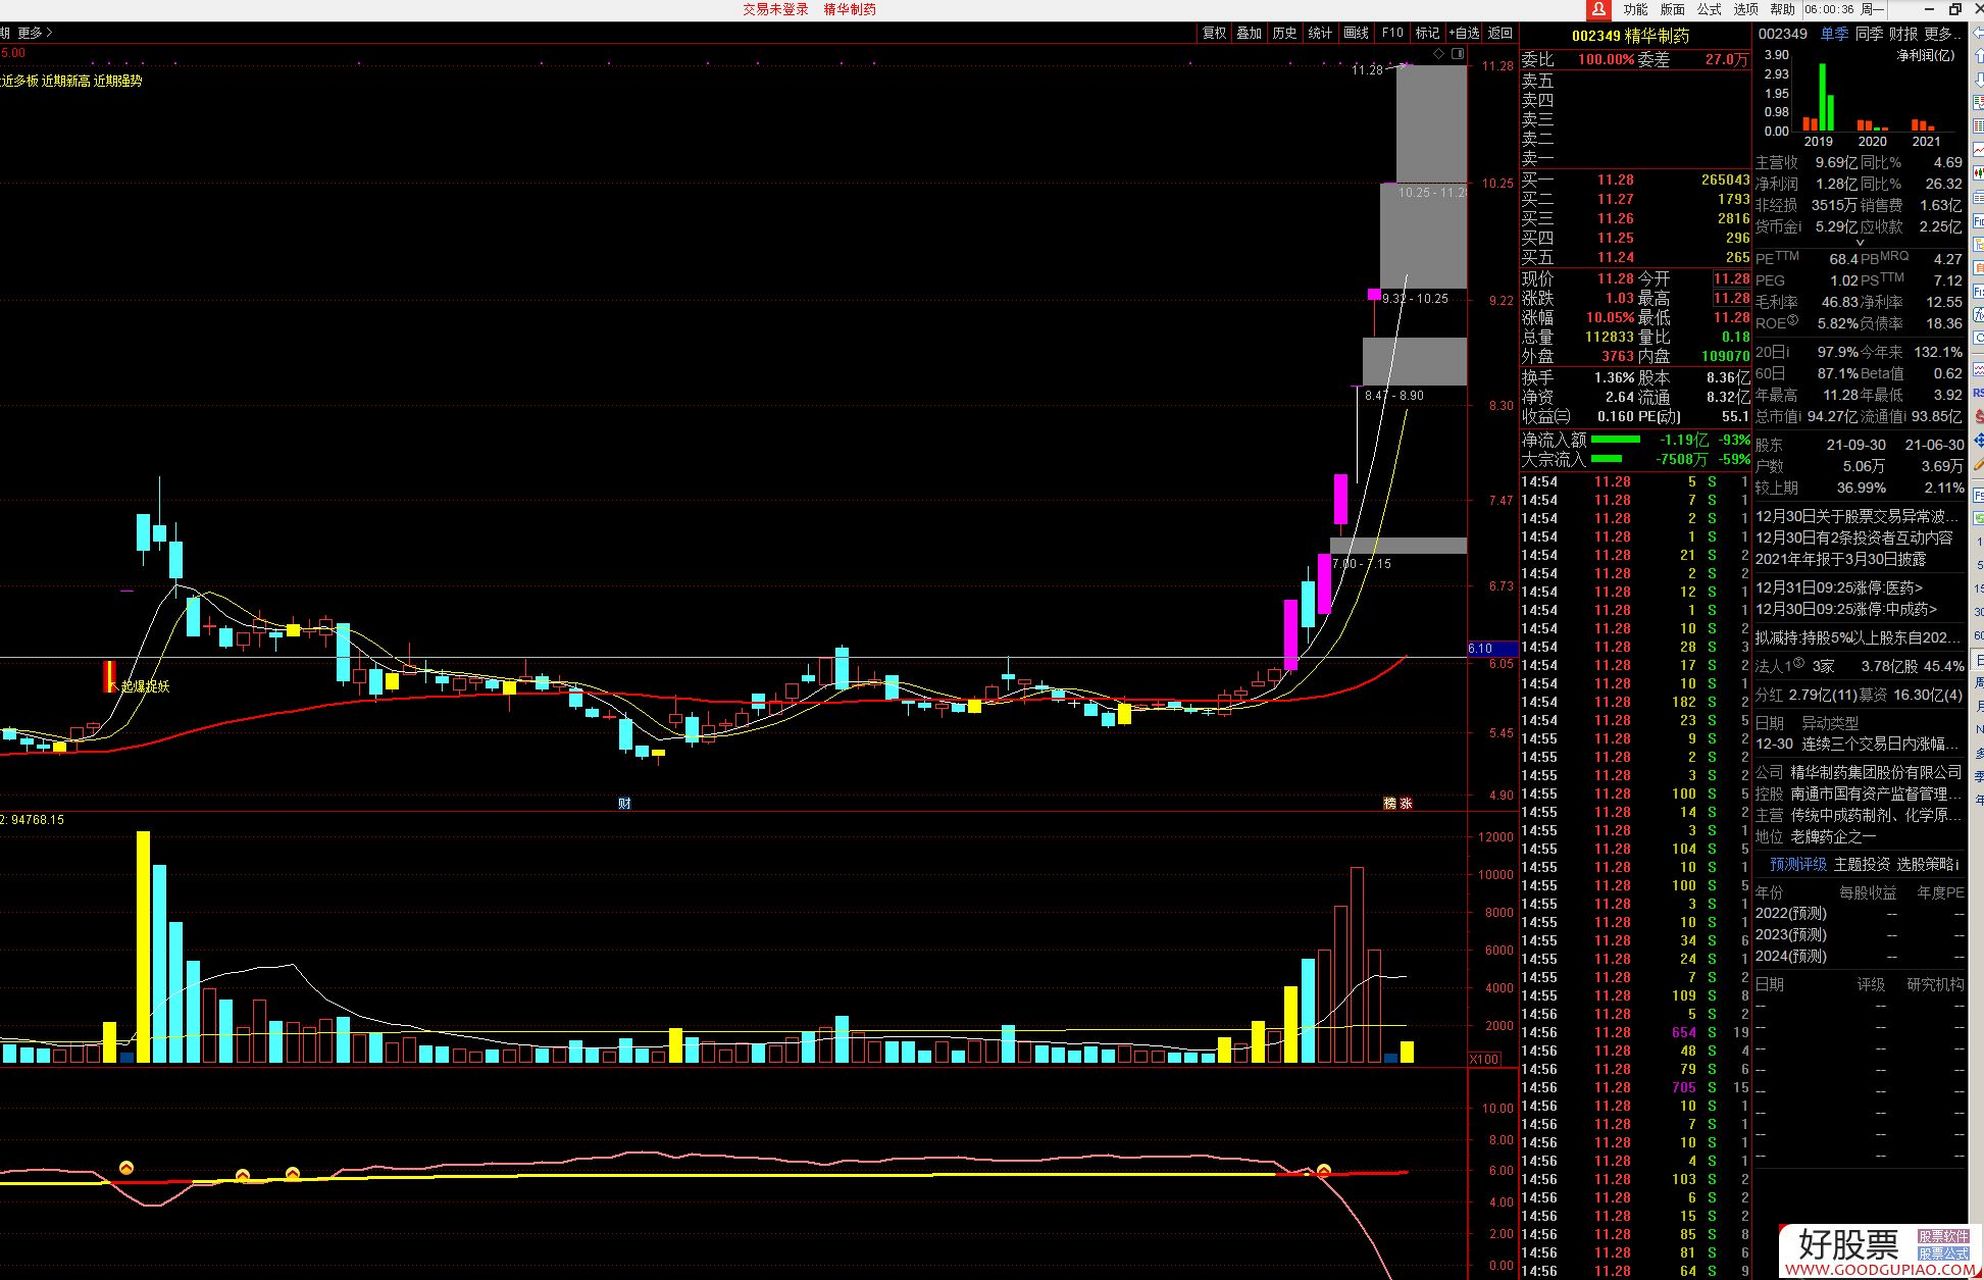1984x1280 pixels.
Task: Open the 功能 menu
Action: click(x=1636, y=9)
